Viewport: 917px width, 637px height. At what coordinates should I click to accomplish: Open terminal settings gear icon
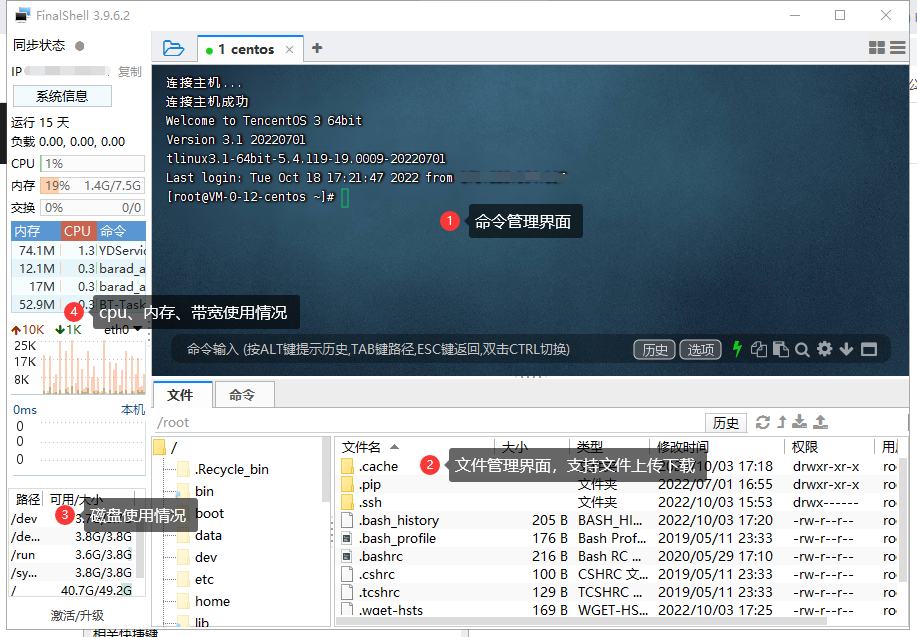[824, 349]
